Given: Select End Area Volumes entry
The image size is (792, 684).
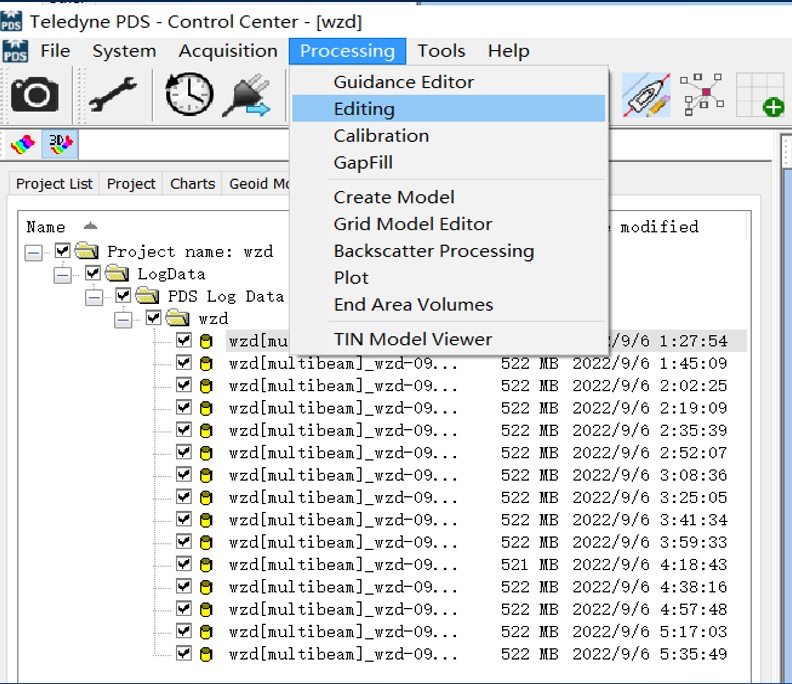Looking at the screenshot, I should [x=449, y=304].
